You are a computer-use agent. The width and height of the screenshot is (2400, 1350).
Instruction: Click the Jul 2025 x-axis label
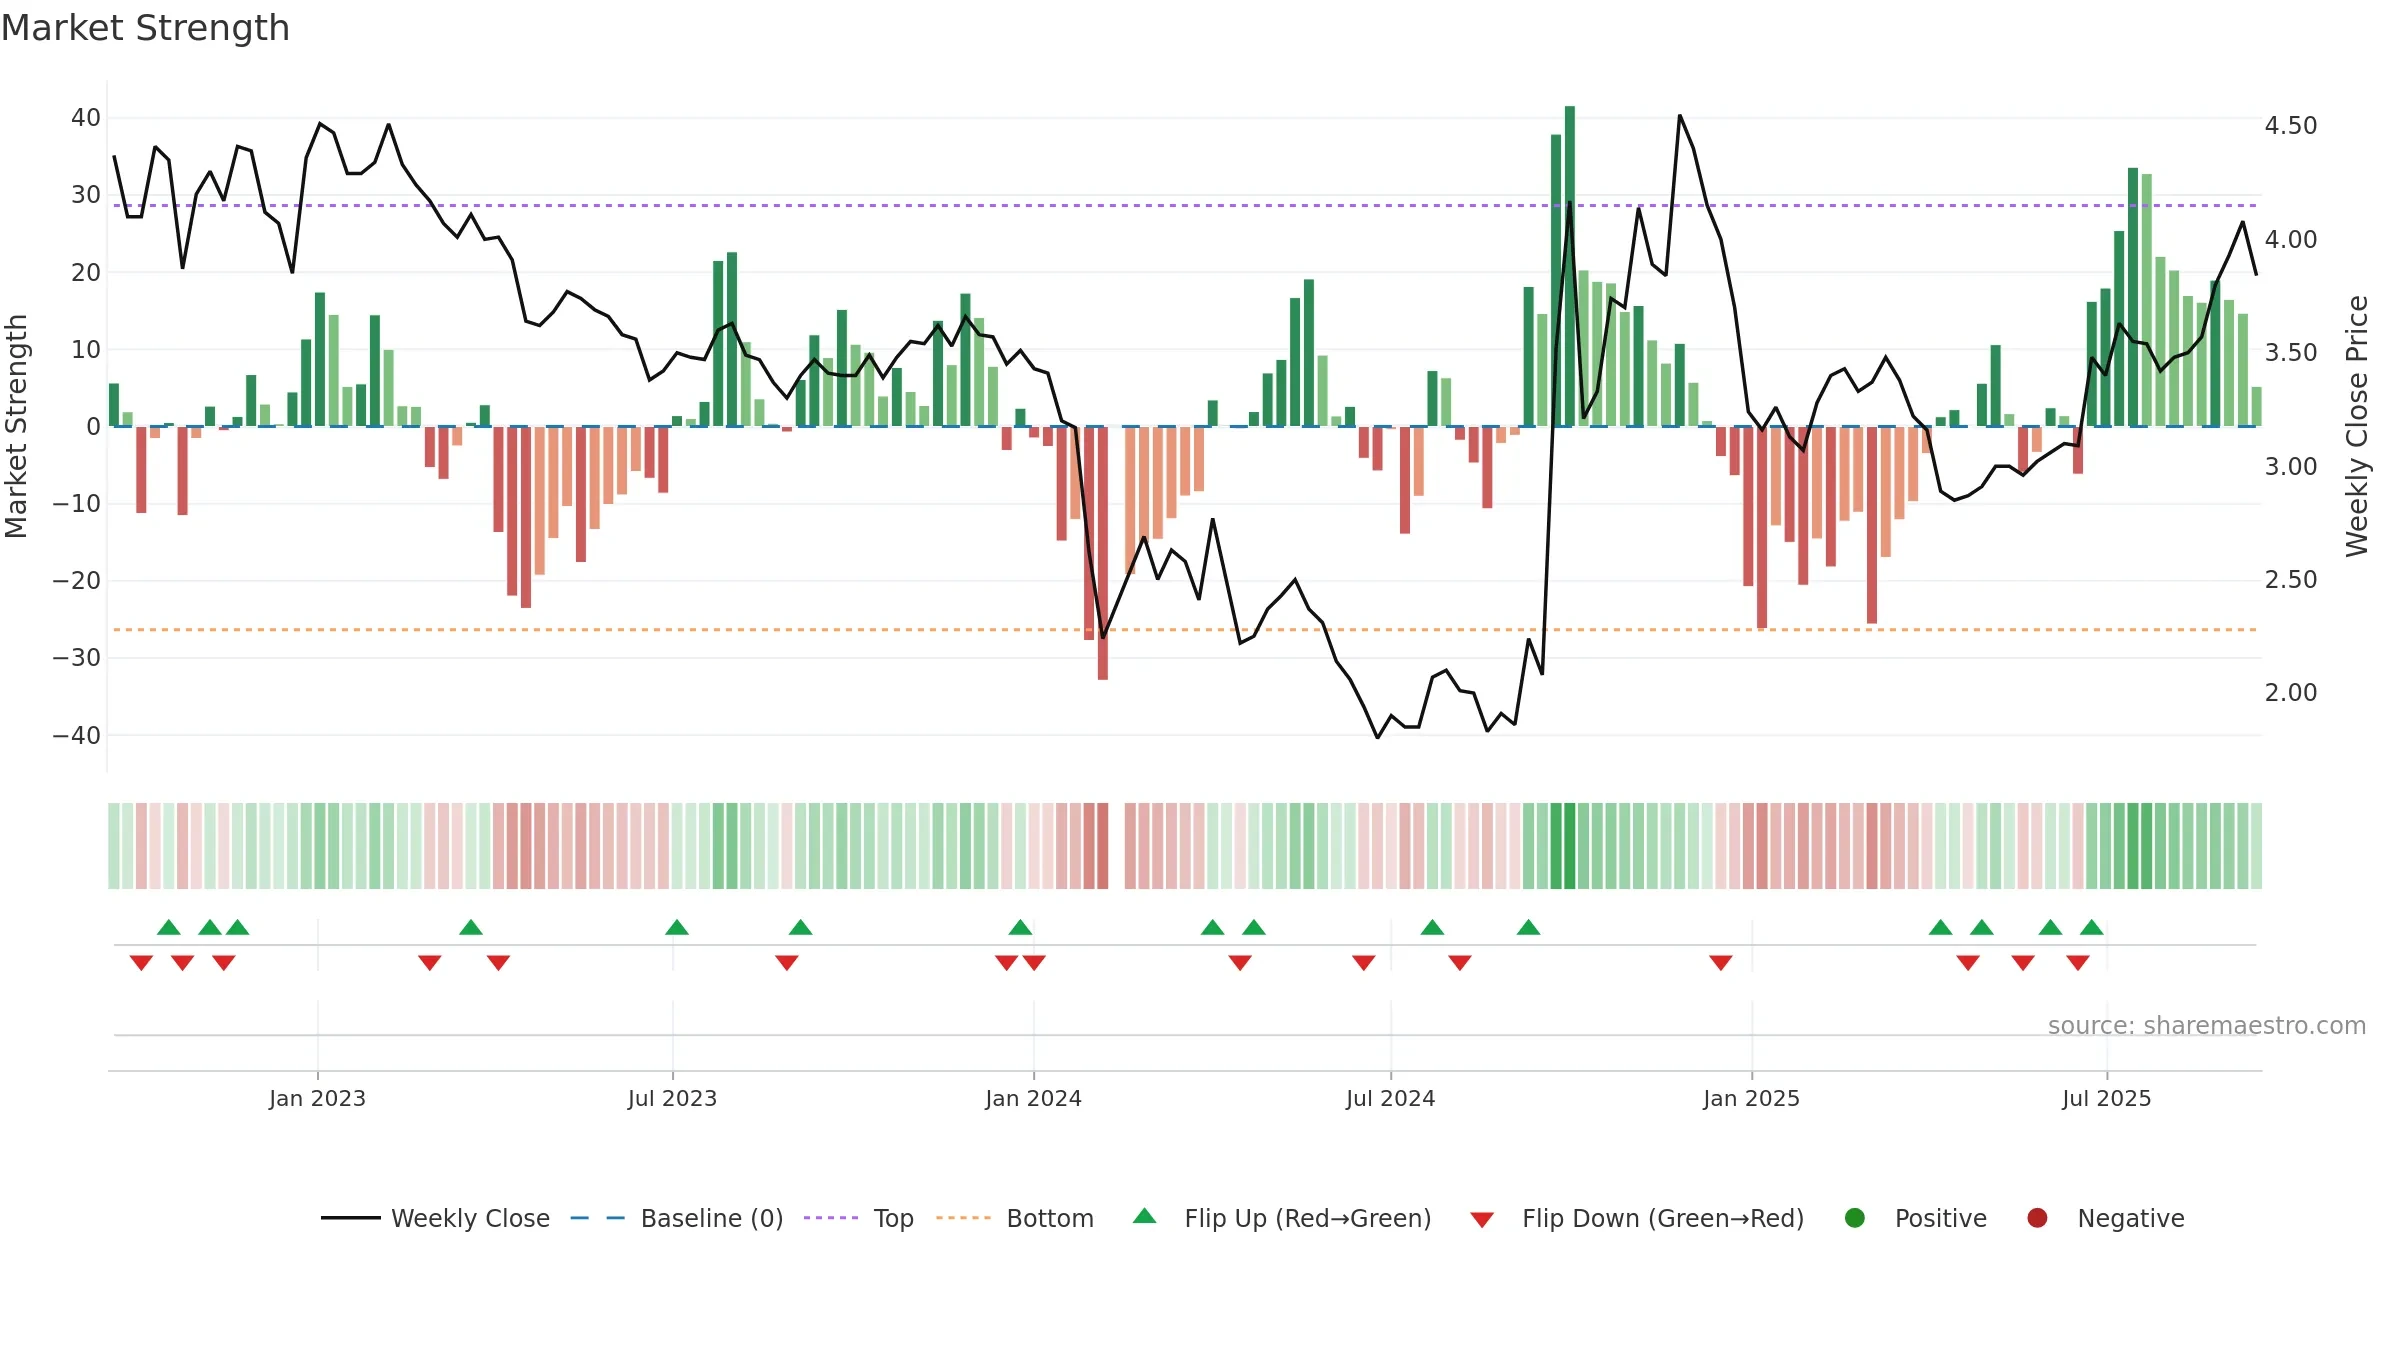[x=2106, y=1098]
